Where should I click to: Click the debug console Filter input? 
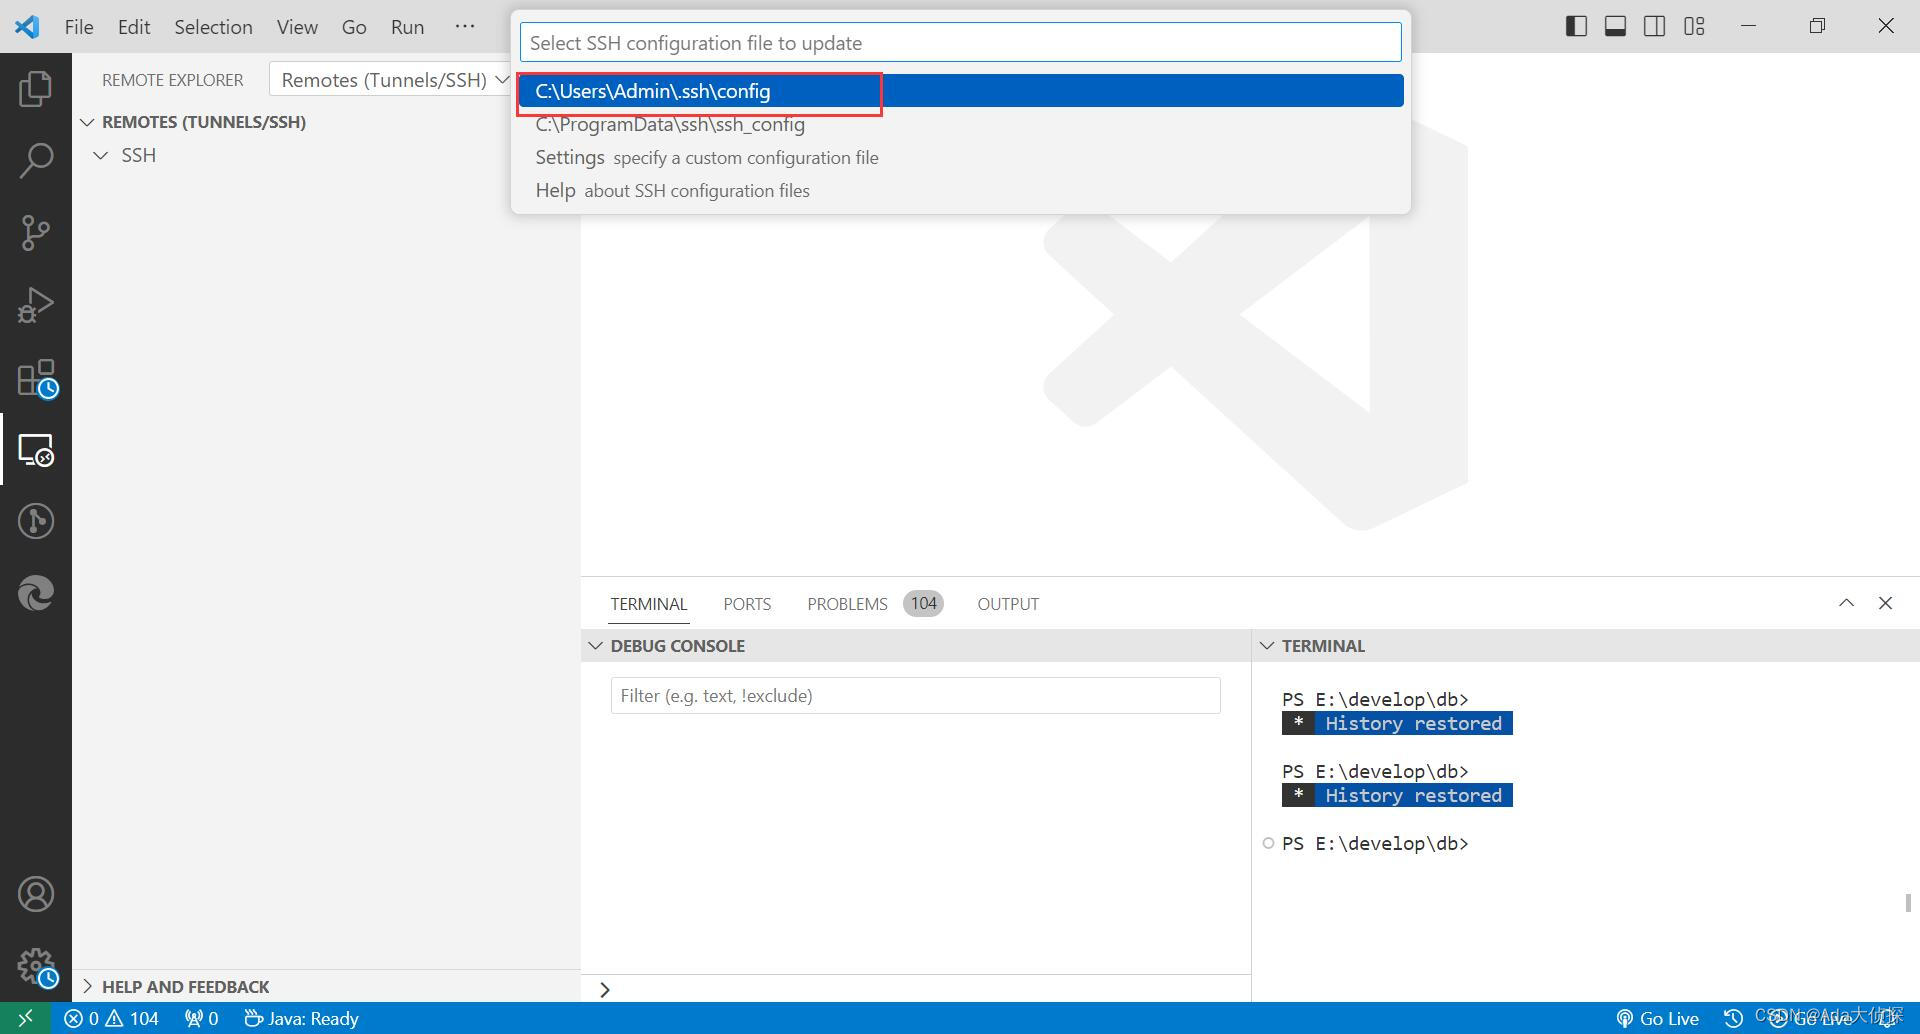pos(915,696)
